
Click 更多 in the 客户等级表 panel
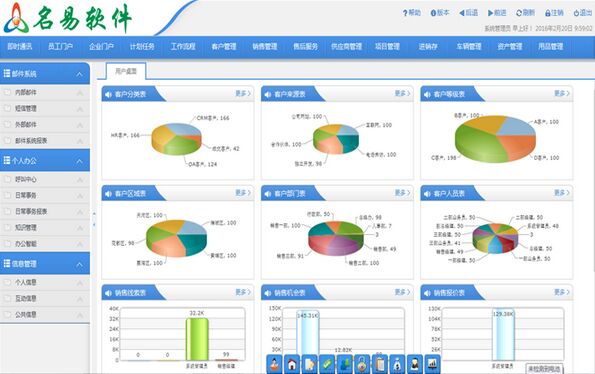coord(562,94)
